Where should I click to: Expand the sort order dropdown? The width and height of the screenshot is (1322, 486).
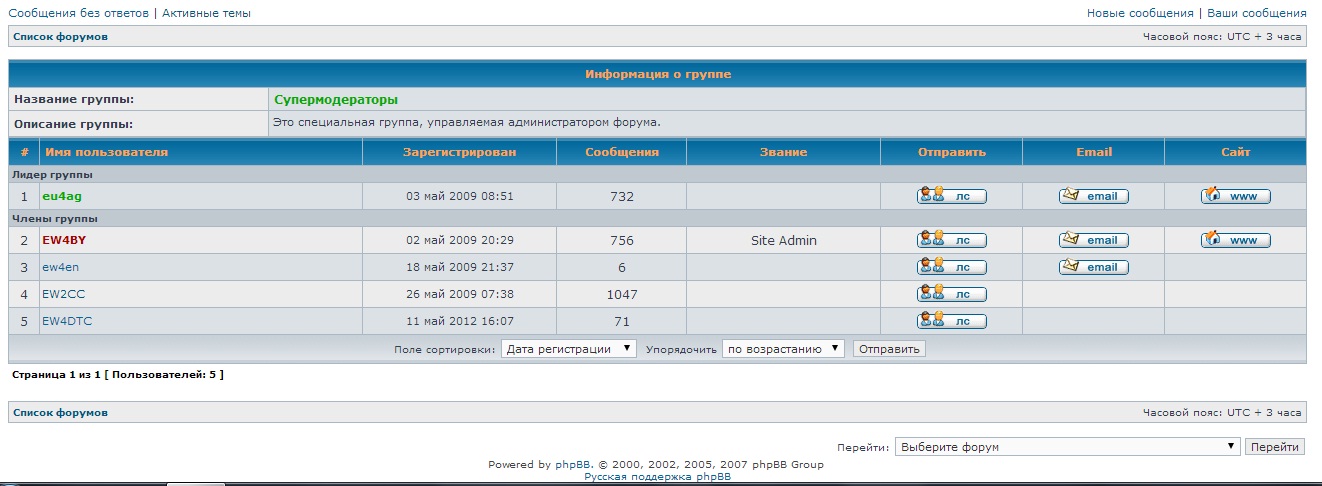pyautogui.click(x=783, y=349)
